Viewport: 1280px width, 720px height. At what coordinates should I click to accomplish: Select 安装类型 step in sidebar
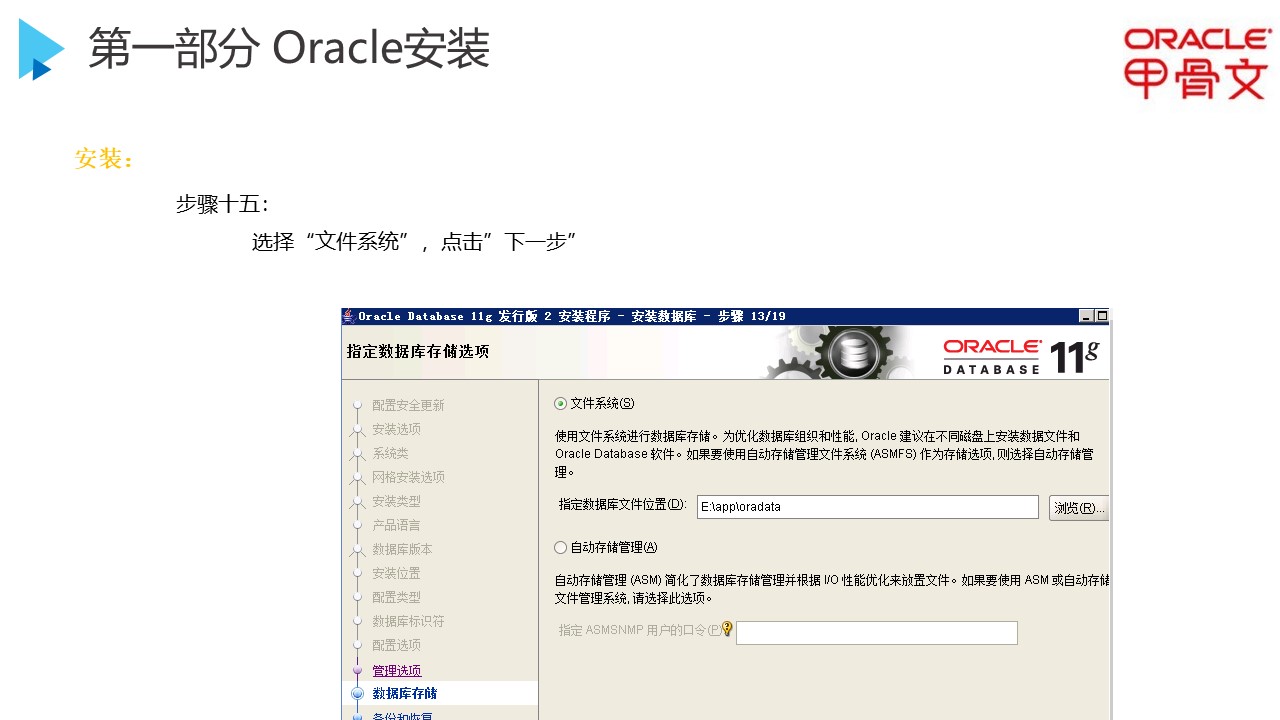click(397, 501)
